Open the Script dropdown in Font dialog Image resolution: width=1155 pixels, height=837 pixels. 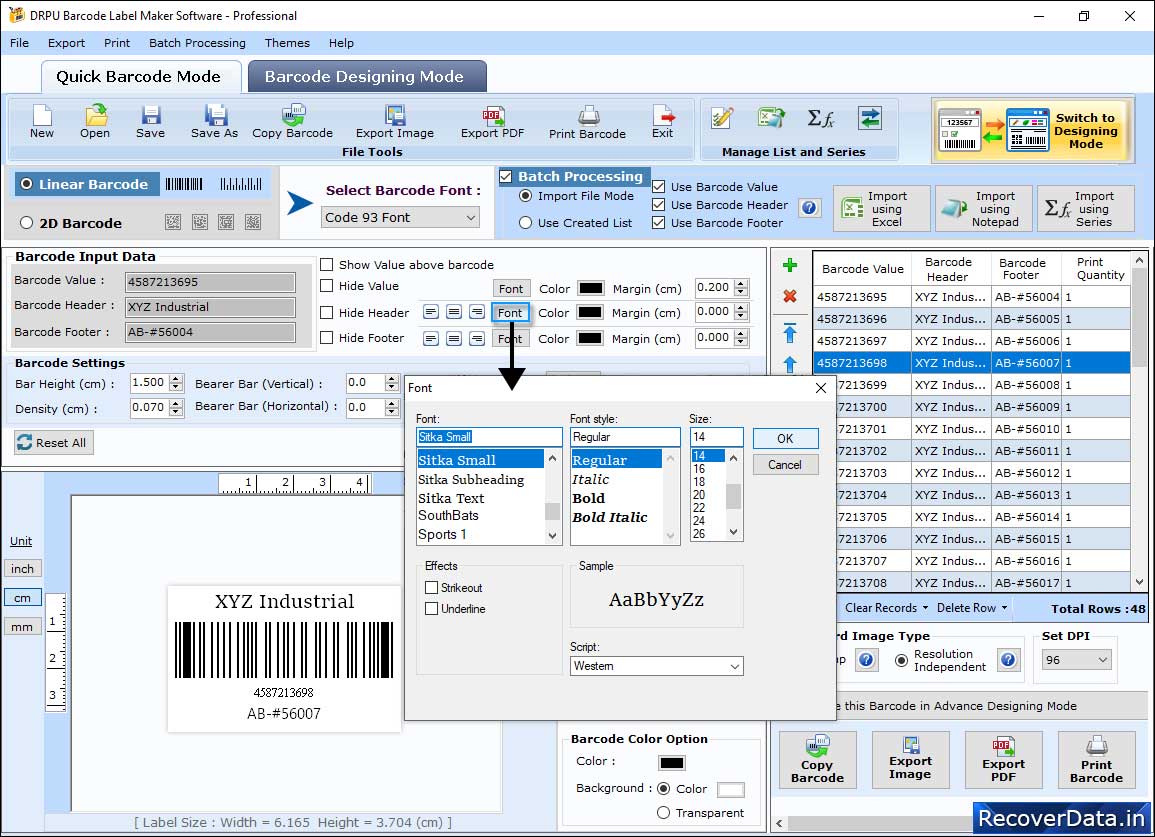[x=656, y=666]
